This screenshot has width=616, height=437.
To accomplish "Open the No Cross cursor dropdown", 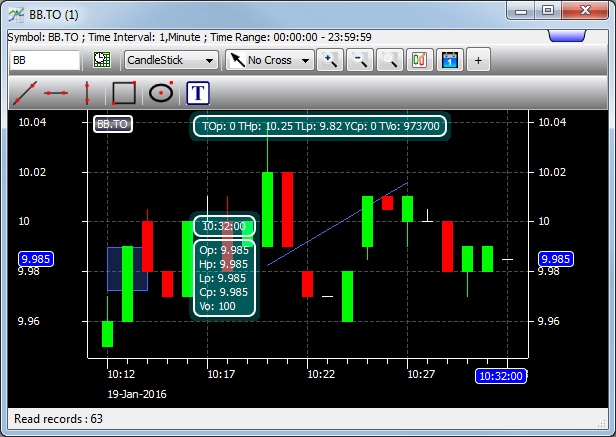I will 269,60.
